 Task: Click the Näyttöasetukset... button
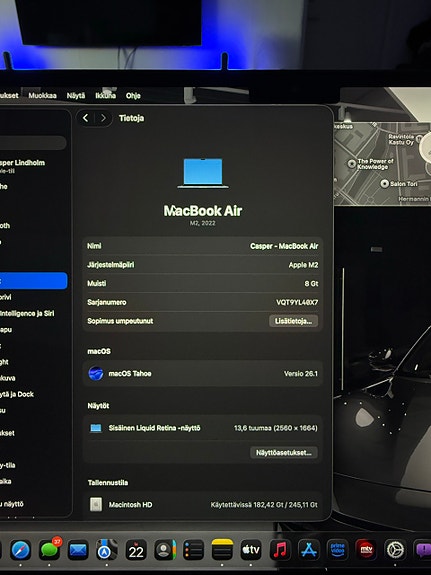(x=284, y=453)
